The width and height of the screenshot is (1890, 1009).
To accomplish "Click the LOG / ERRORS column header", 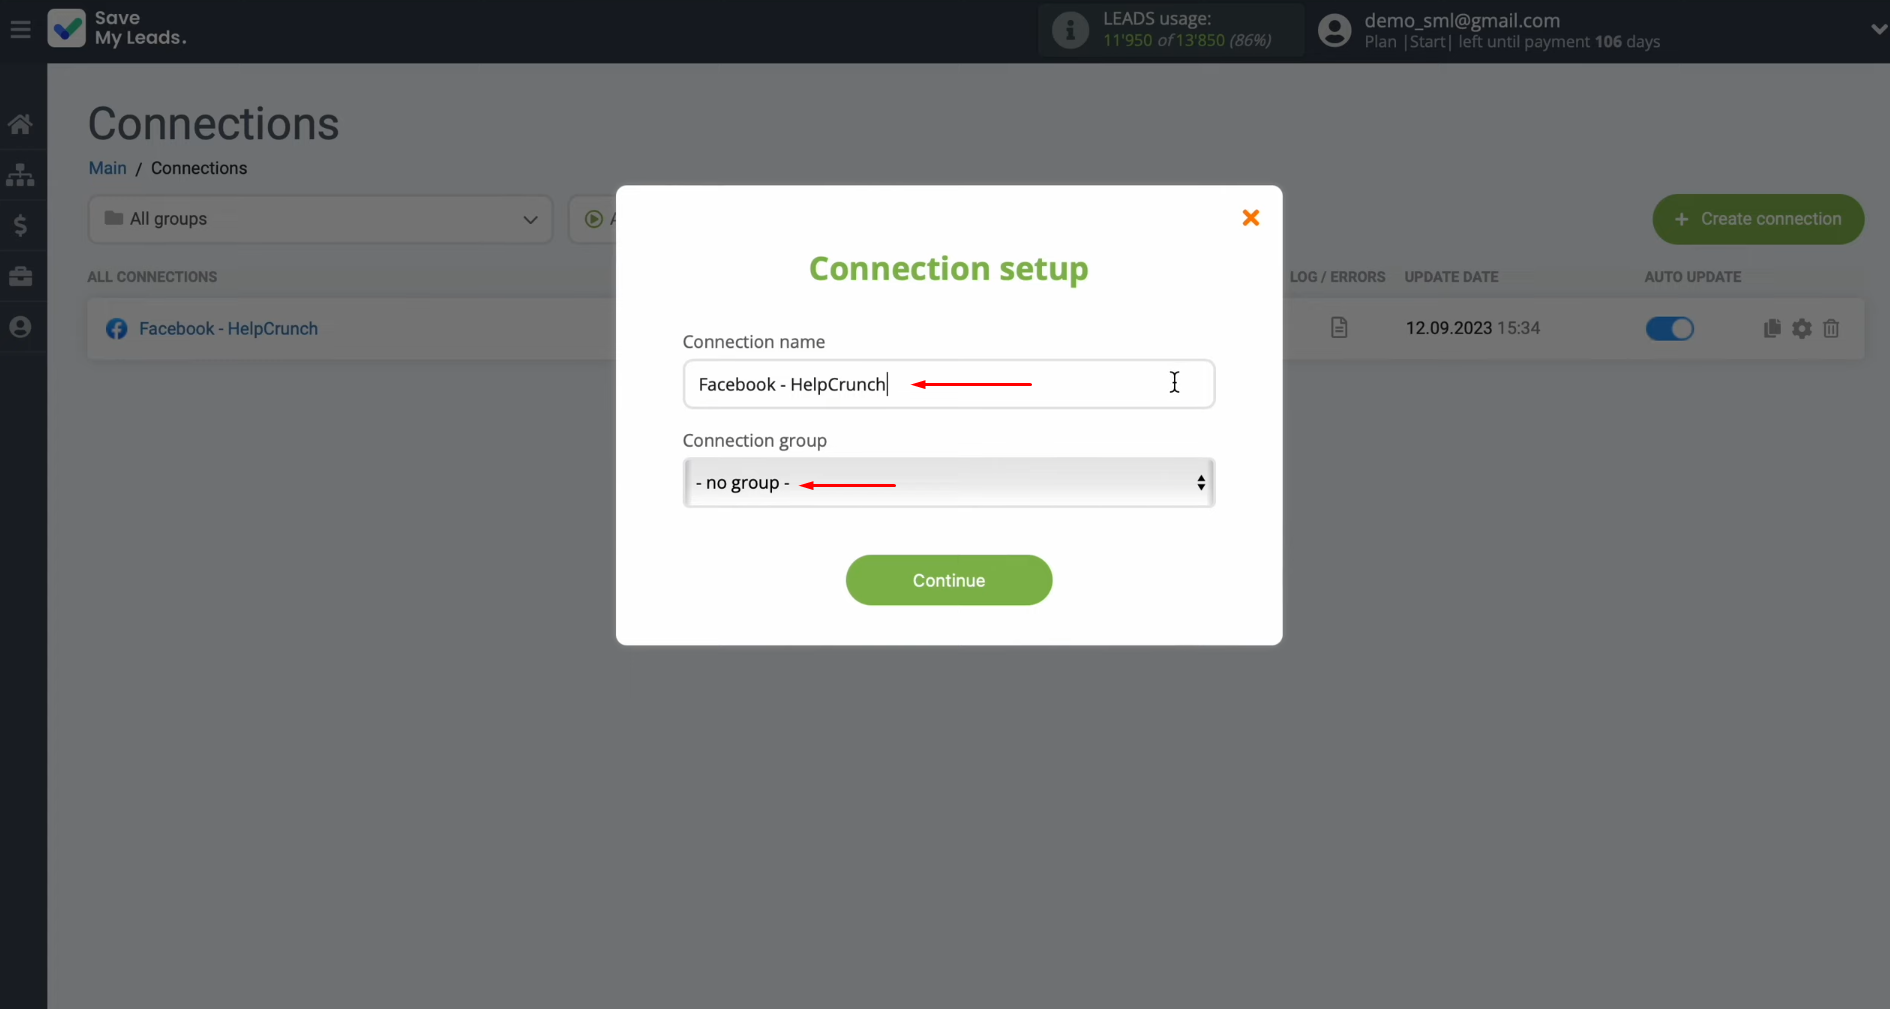I will (x=1337, y=277).
